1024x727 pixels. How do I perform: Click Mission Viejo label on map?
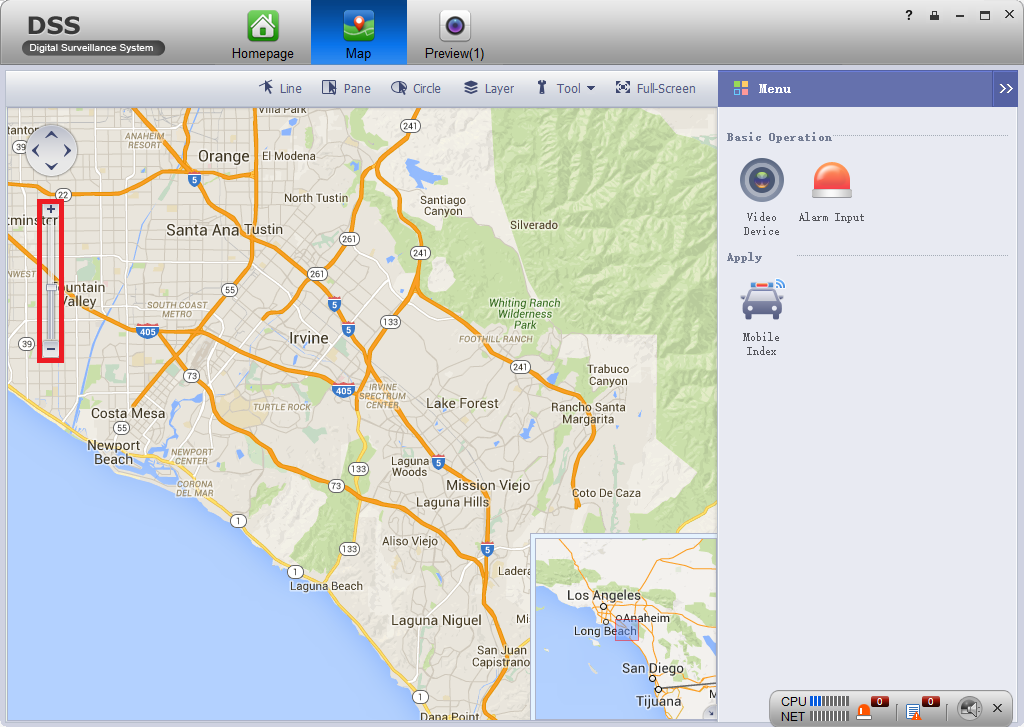pos(488,485)
